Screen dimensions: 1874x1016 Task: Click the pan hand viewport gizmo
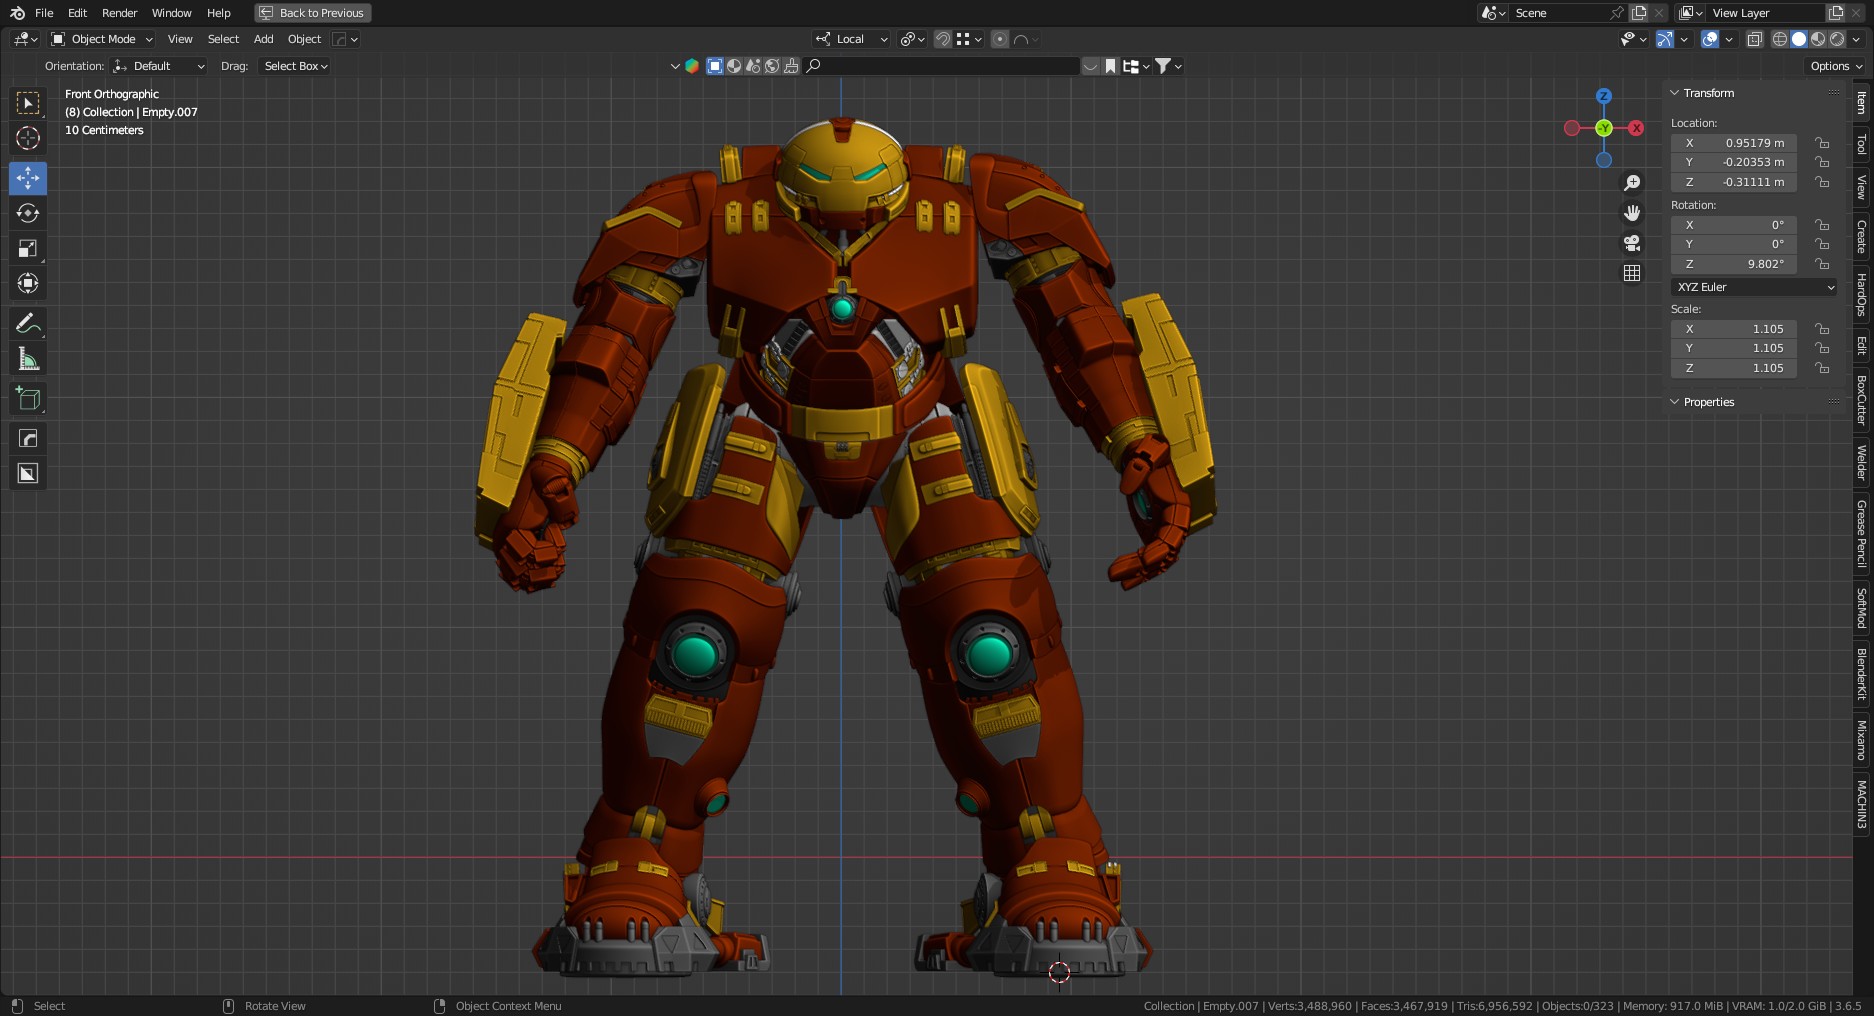pos(1632,213)
